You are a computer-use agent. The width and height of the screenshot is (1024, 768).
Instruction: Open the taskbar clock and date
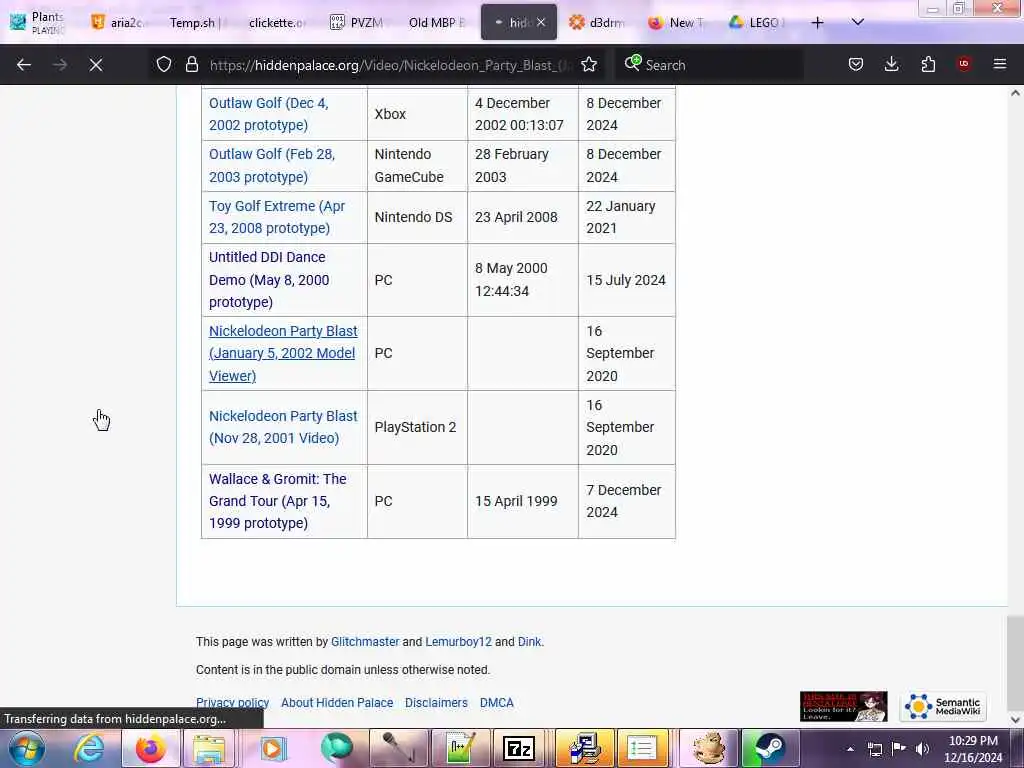tap(973, 749)
